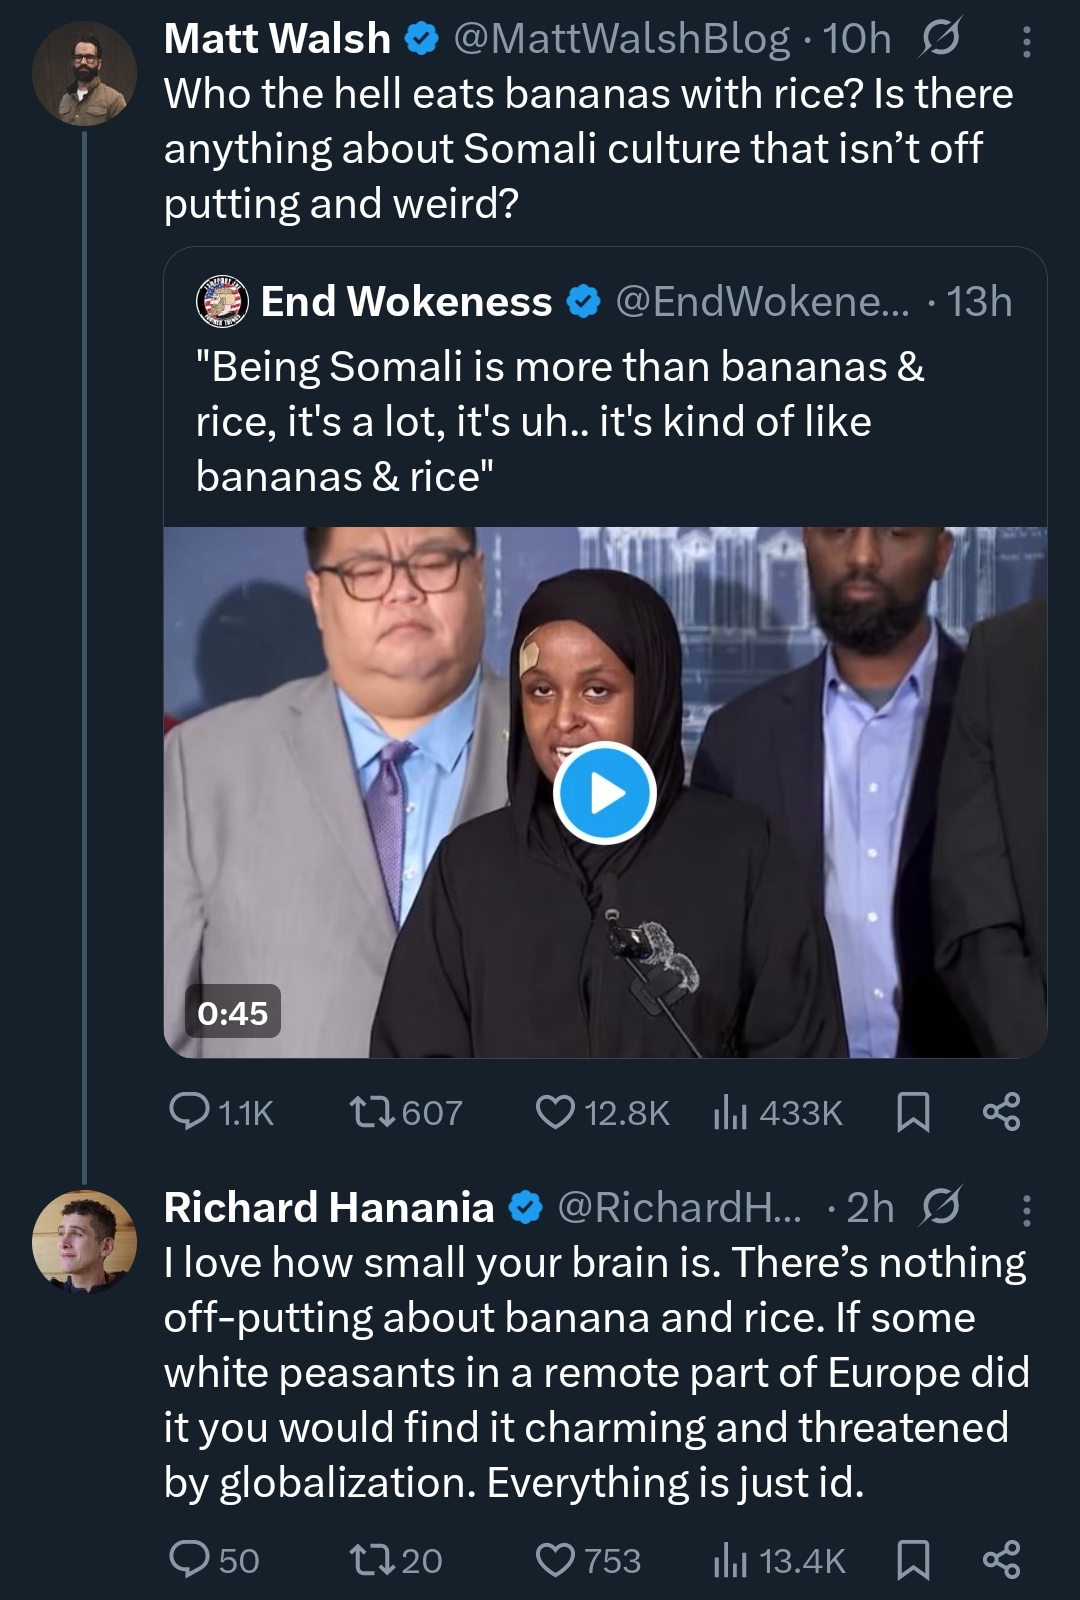Open reply thread on Matt Walsh's tweet

tap(190, 1112)
